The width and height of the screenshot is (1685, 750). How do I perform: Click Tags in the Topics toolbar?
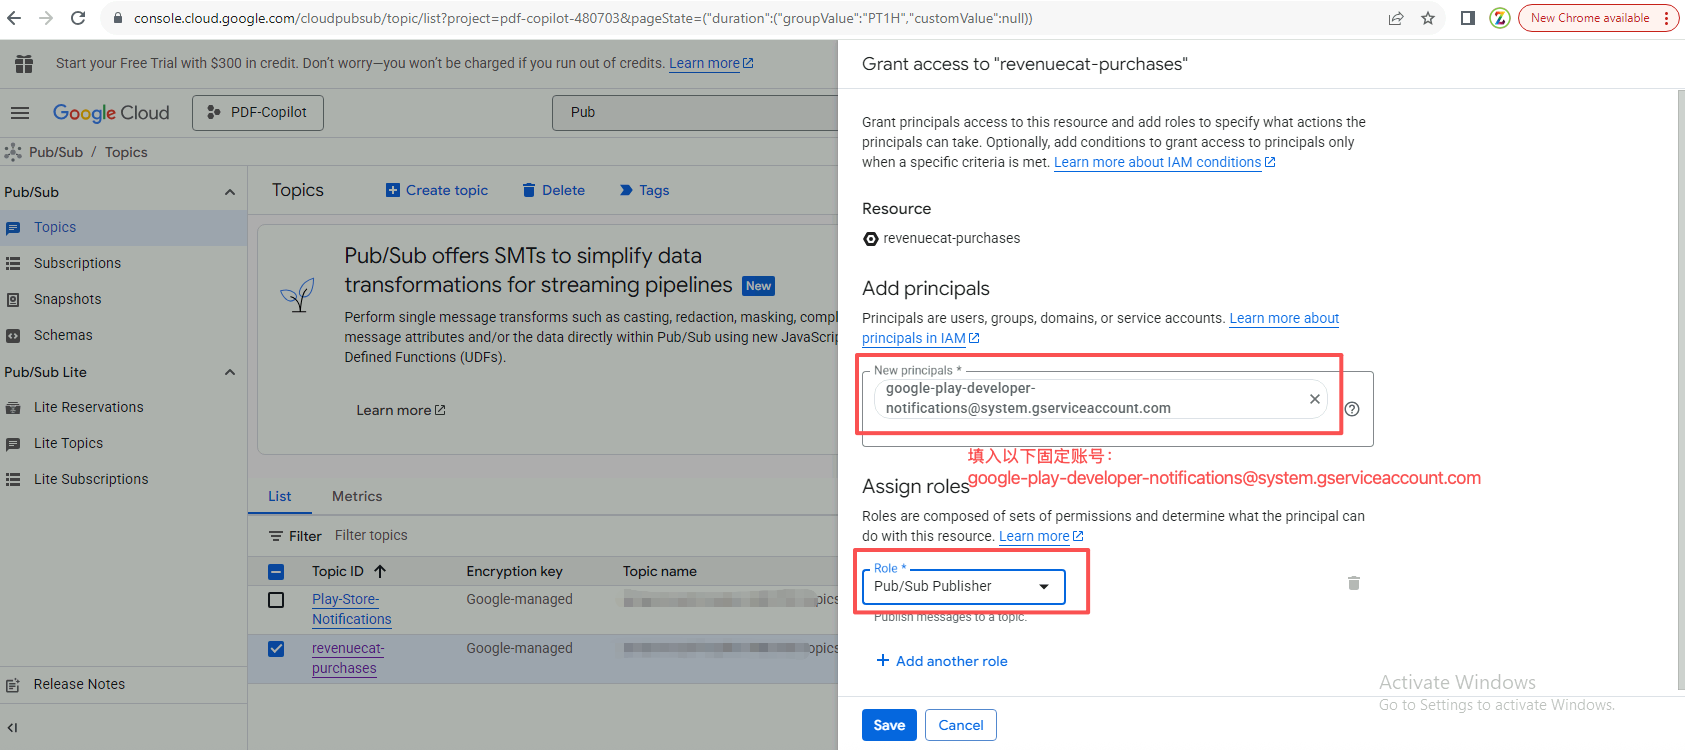pos(645,190)
